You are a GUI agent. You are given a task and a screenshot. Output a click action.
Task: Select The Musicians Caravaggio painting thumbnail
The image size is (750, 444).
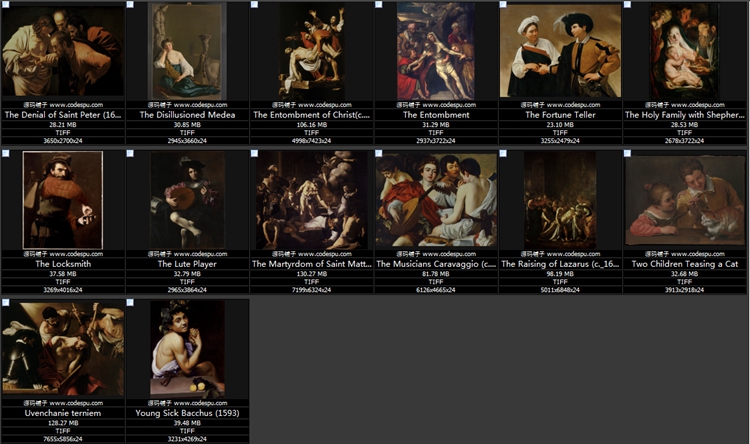pyautogui.click(x=436, y=200)
